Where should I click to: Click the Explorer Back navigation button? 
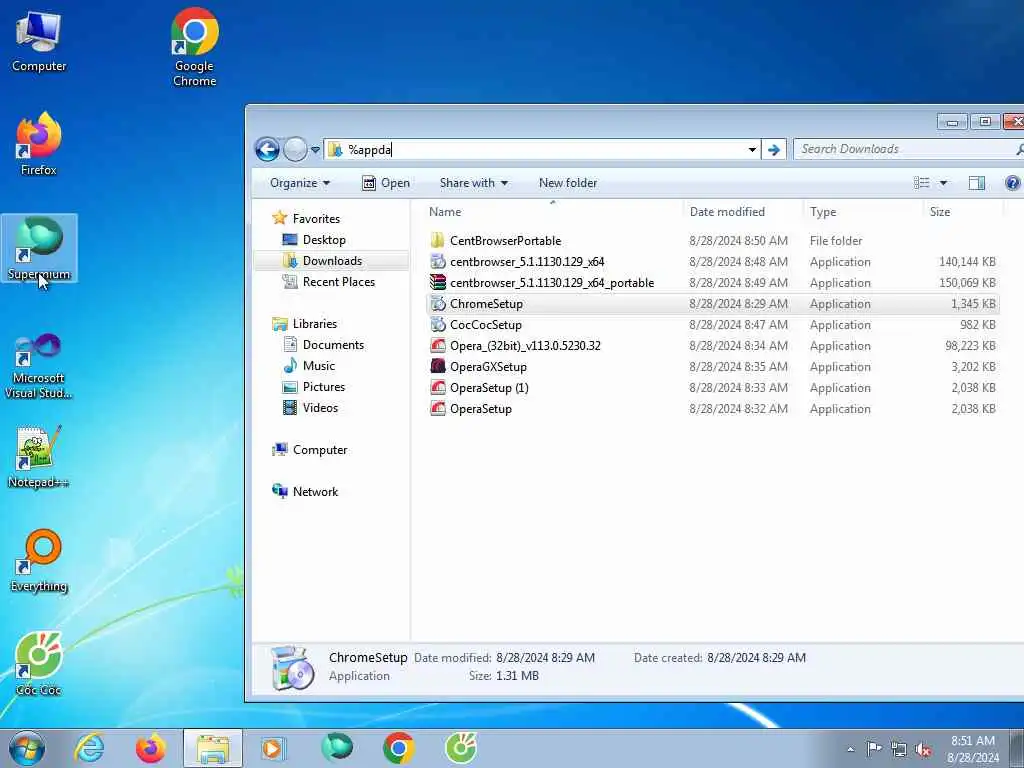tap(267, 150)
